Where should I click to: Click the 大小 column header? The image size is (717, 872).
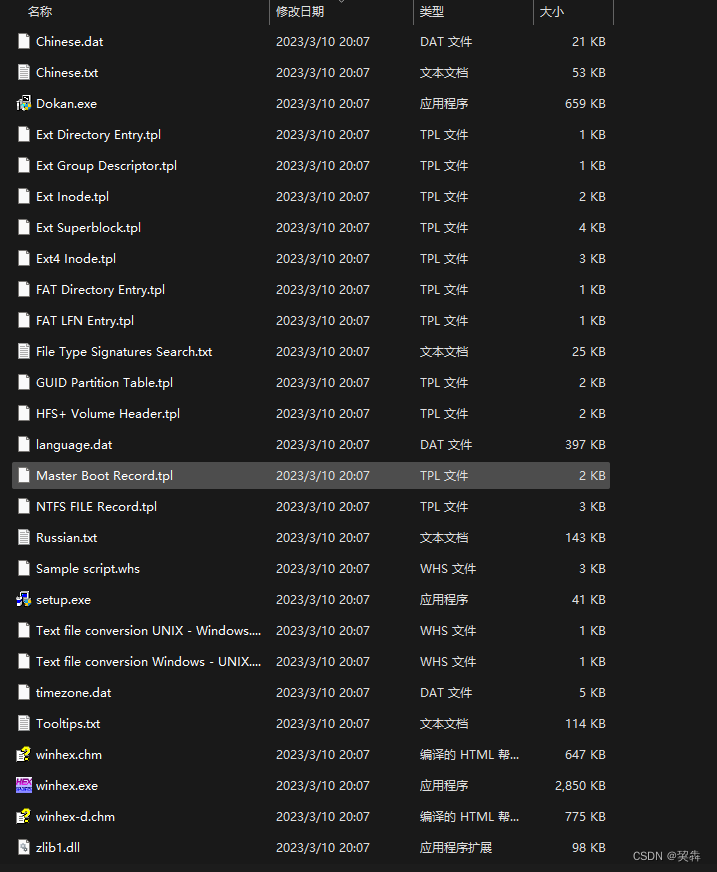point(552,12)
